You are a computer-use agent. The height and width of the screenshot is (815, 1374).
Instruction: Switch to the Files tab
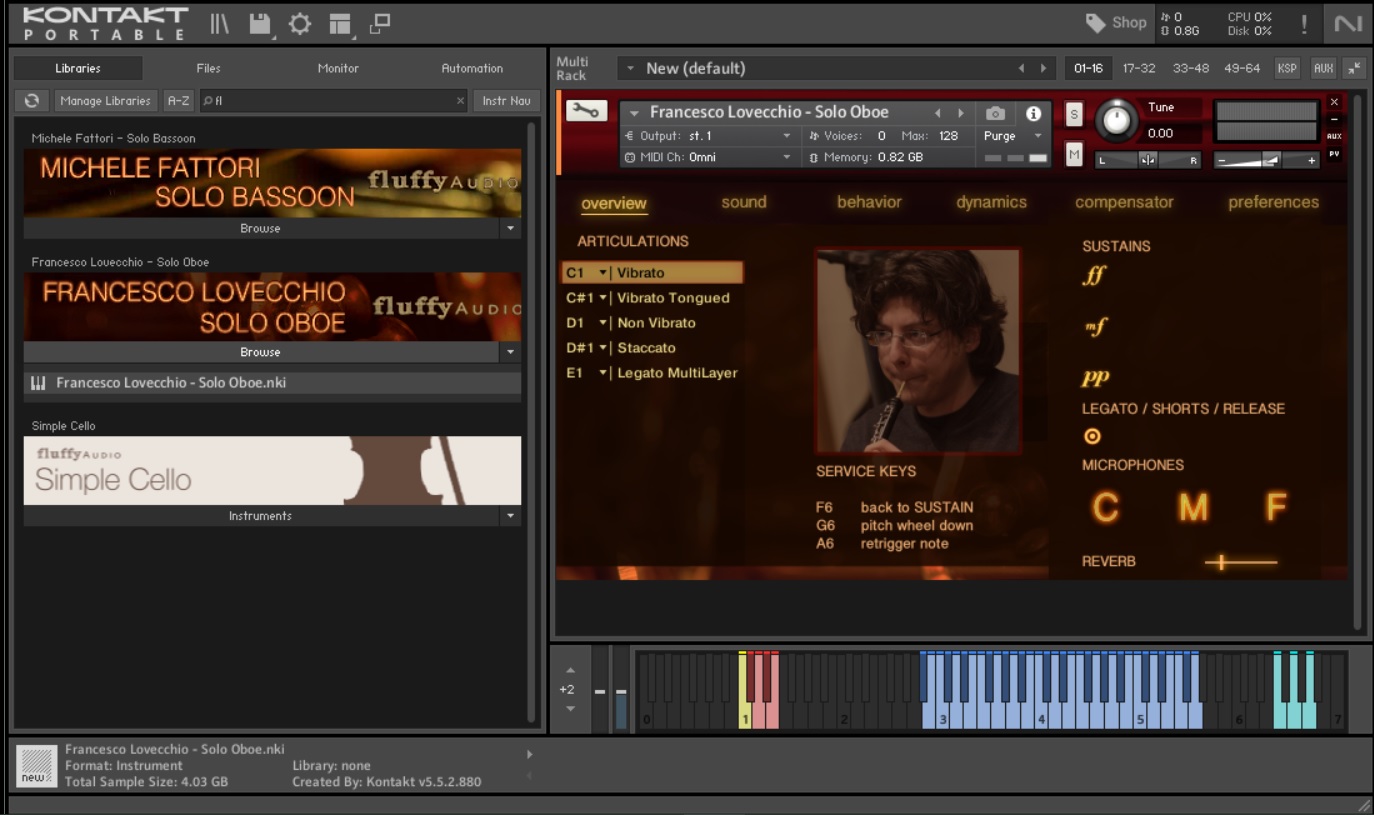pos(208,68)
